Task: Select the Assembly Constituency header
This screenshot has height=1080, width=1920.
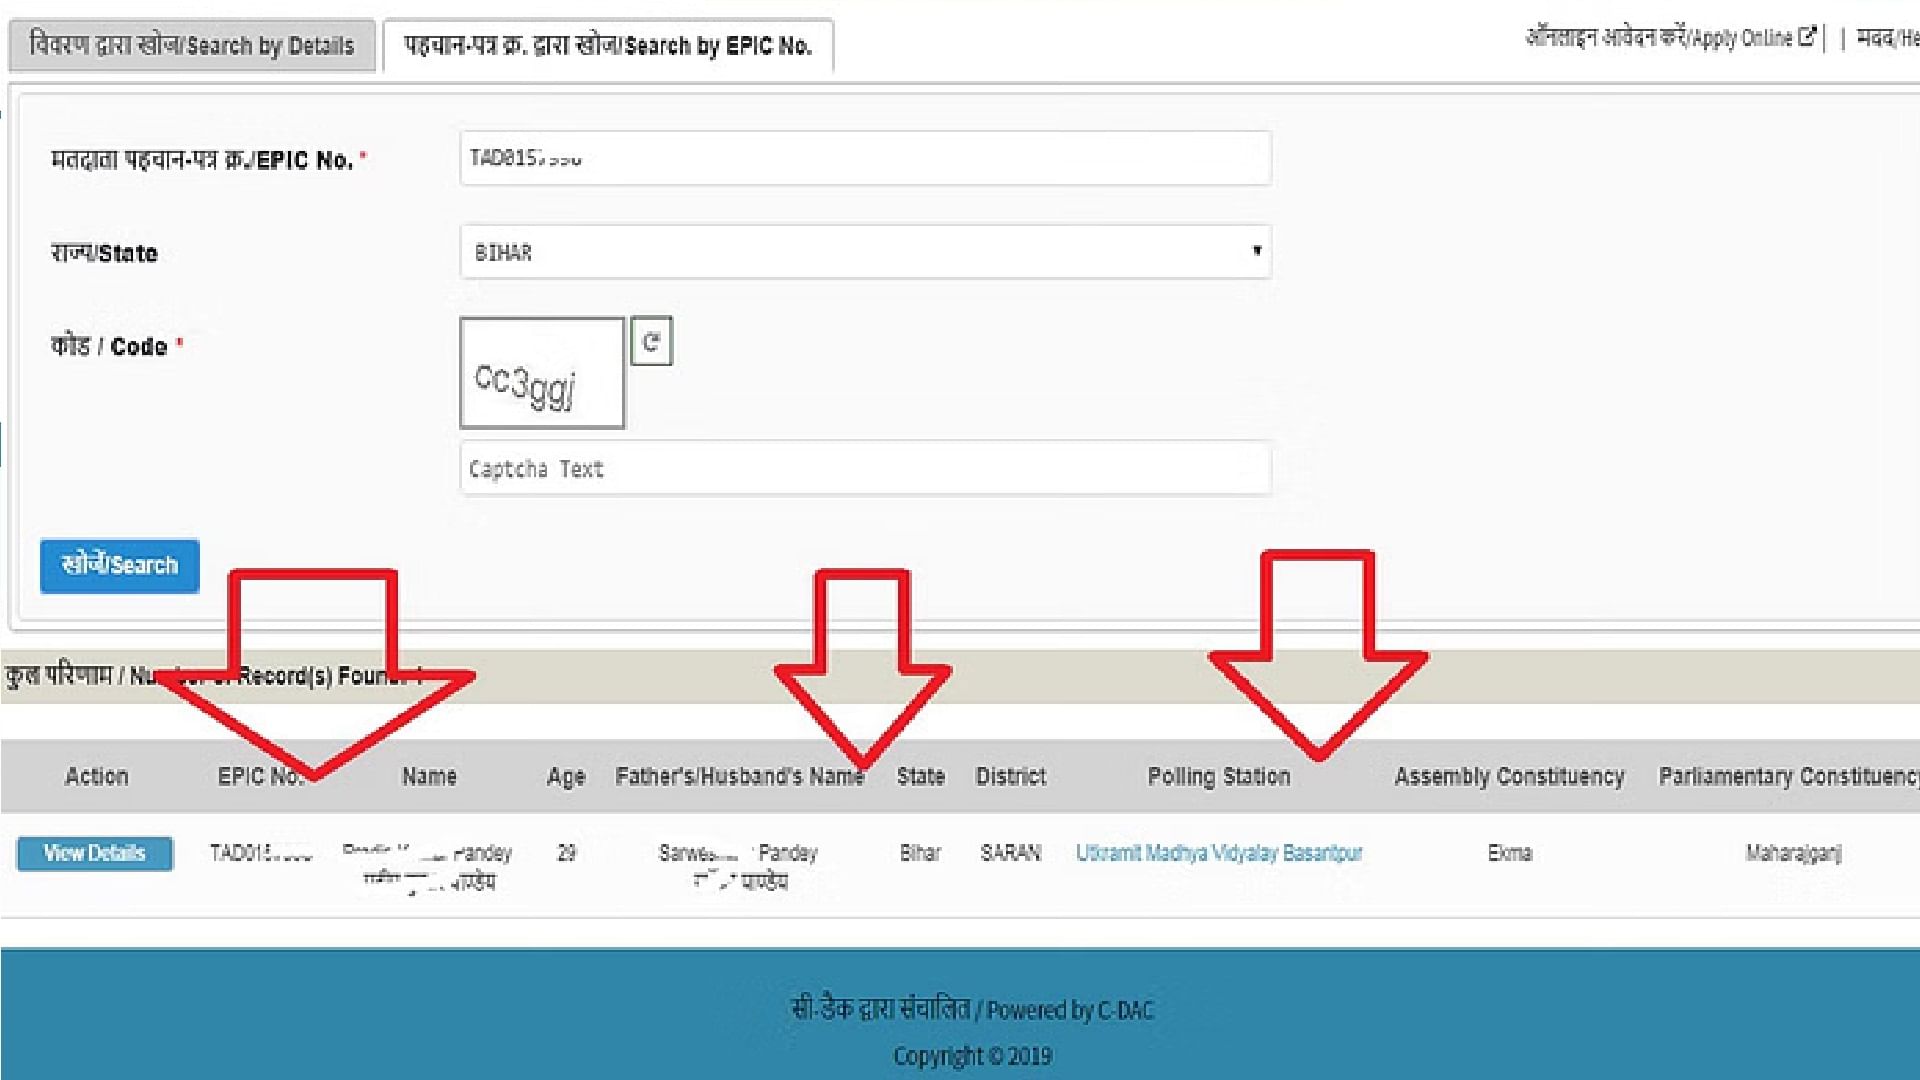Action: [1508, 776]
